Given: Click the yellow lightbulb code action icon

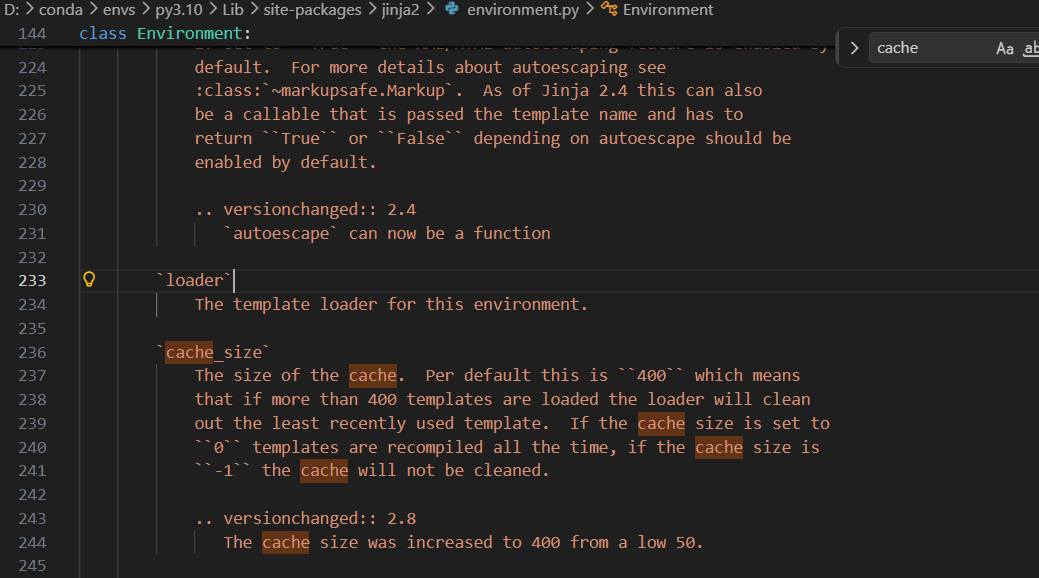Looking at the screenshot, I should pyautogui.click(x=88, y=280).
